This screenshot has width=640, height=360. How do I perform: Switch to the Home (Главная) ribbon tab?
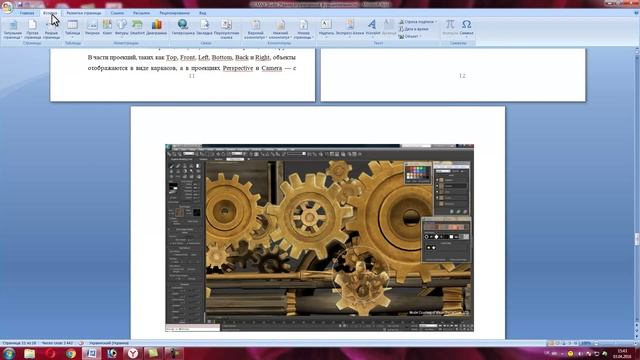coord(27,13)
